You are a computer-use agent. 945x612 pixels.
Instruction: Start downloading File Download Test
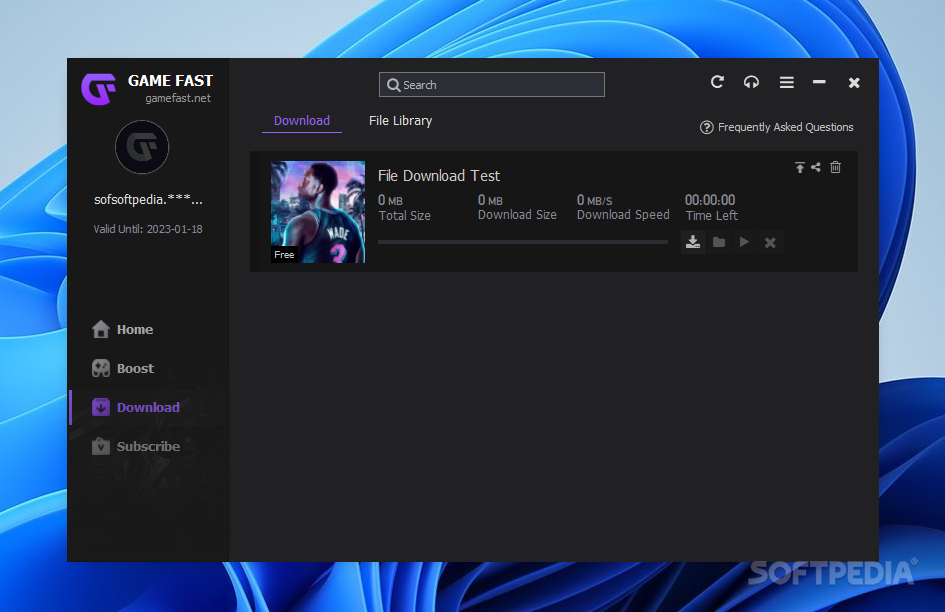click(693, 242)
